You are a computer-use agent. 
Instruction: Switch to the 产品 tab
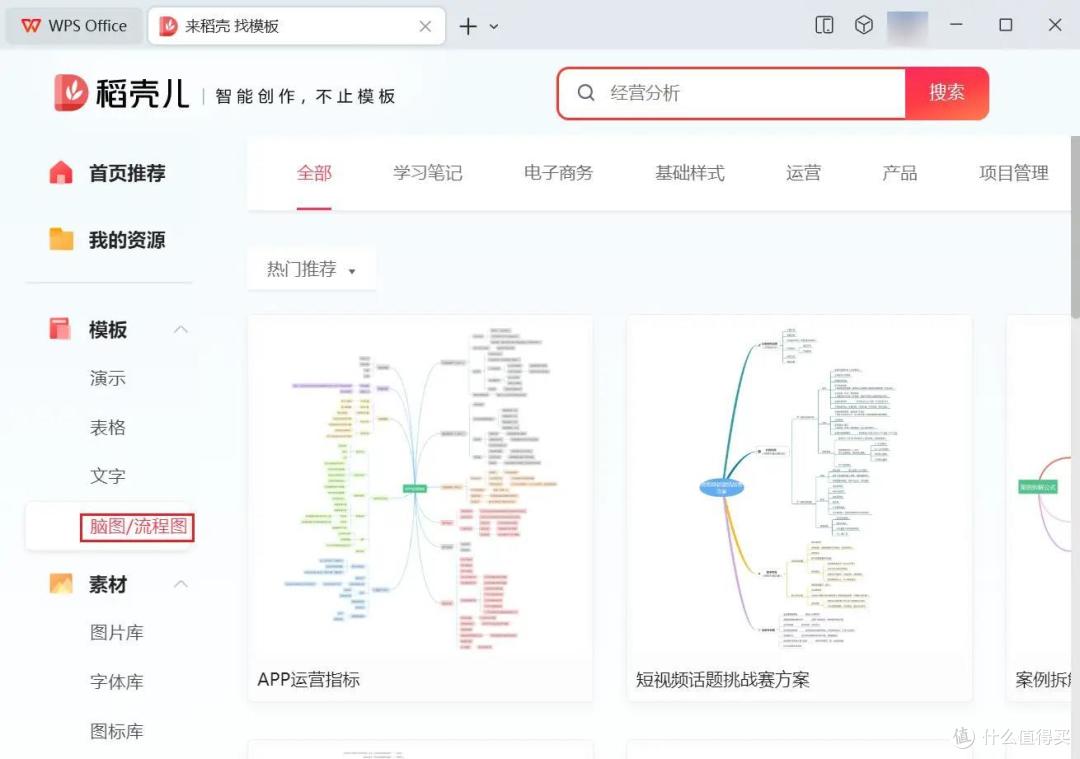click(x=900, y=173)
